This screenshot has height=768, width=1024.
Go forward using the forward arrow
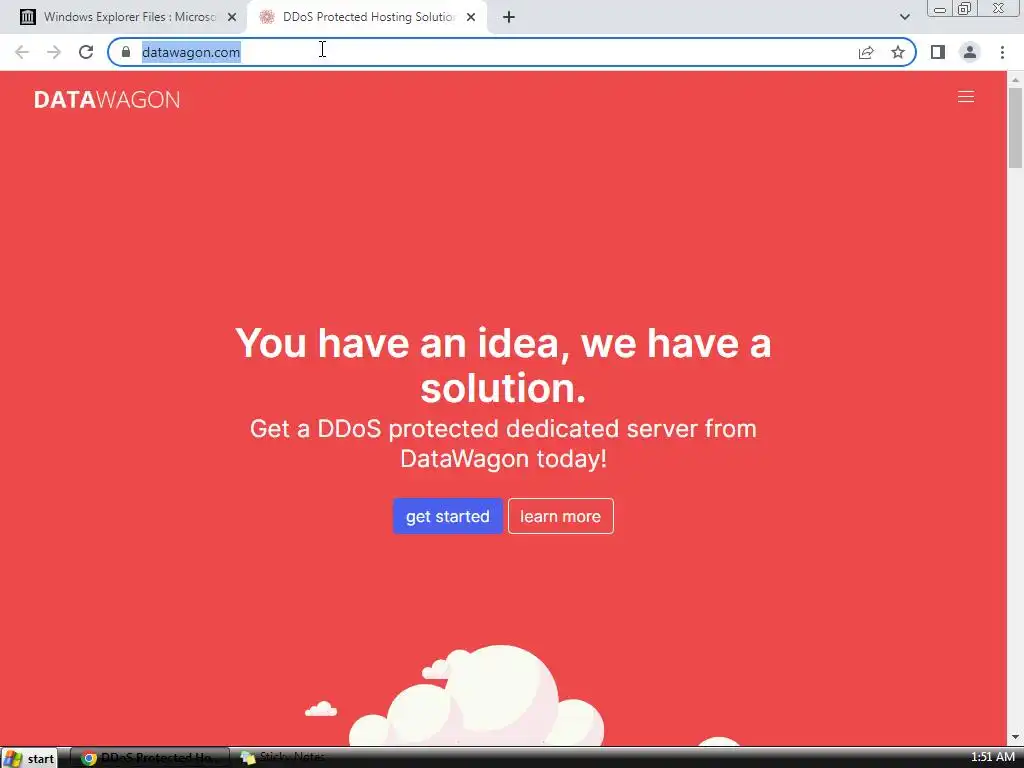tap(54, 52)
